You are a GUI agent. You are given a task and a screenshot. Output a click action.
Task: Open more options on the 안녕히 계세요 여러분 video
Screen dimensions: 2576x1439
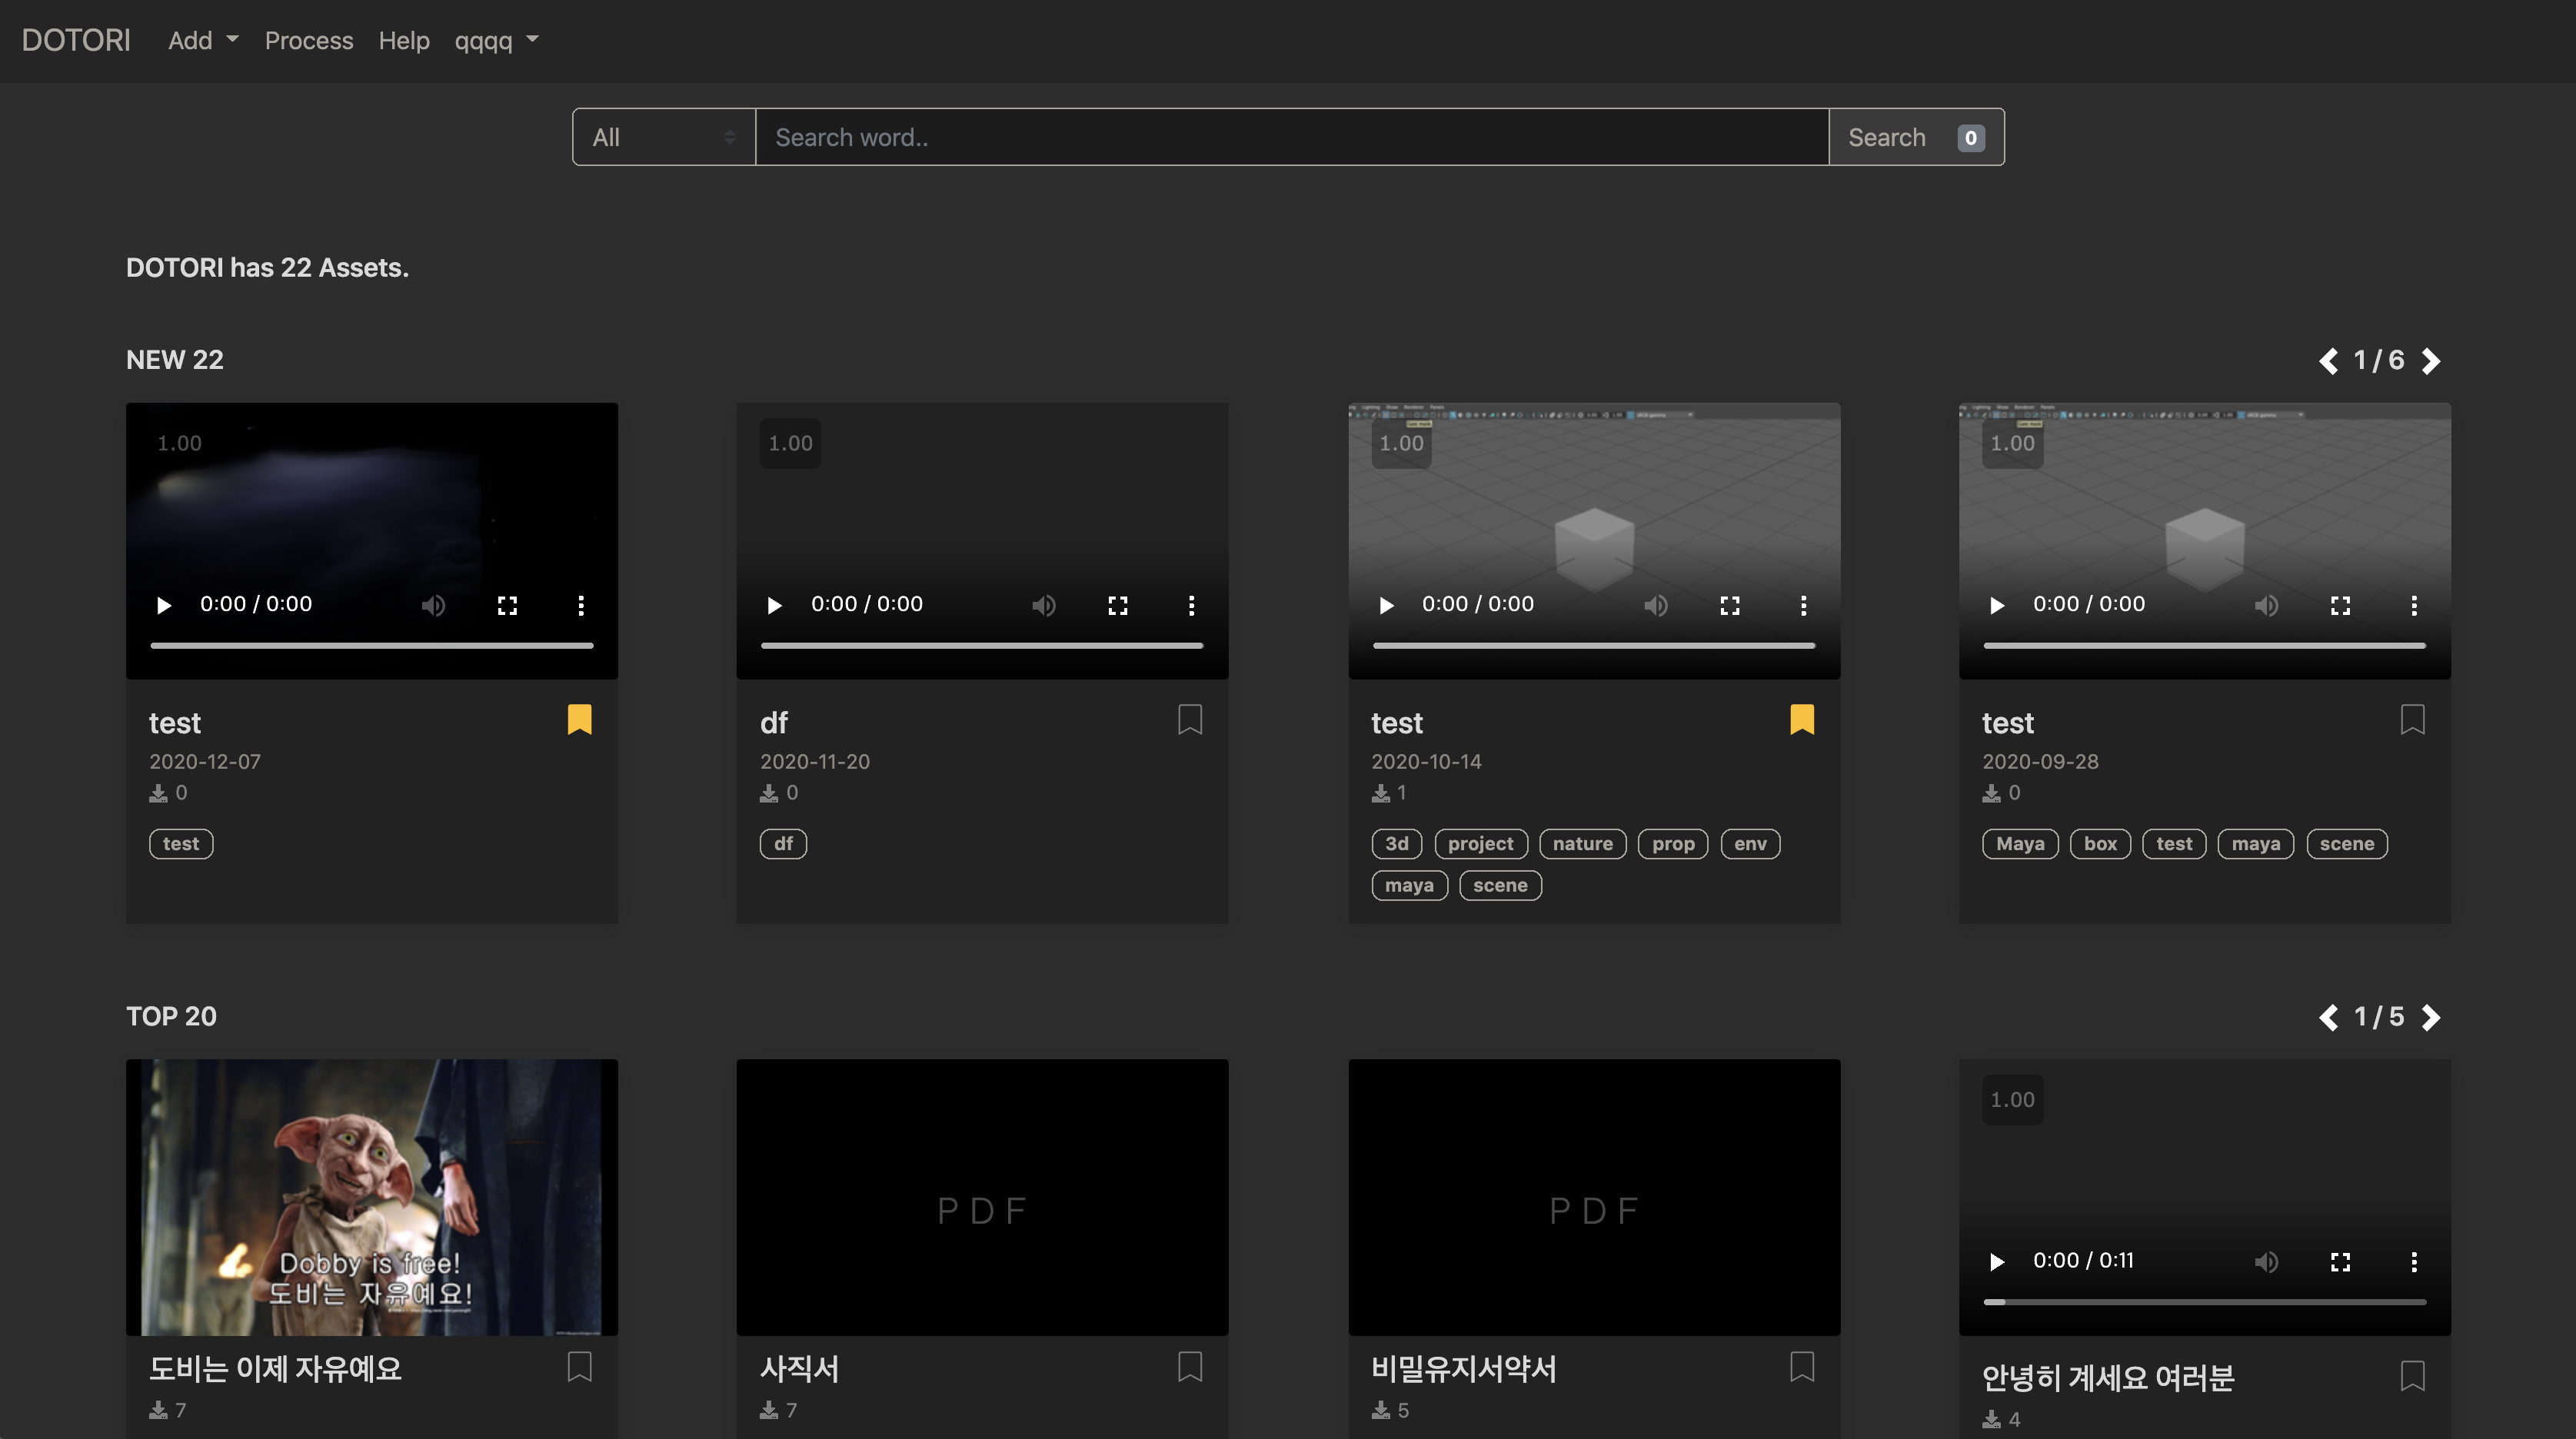2414,1261
